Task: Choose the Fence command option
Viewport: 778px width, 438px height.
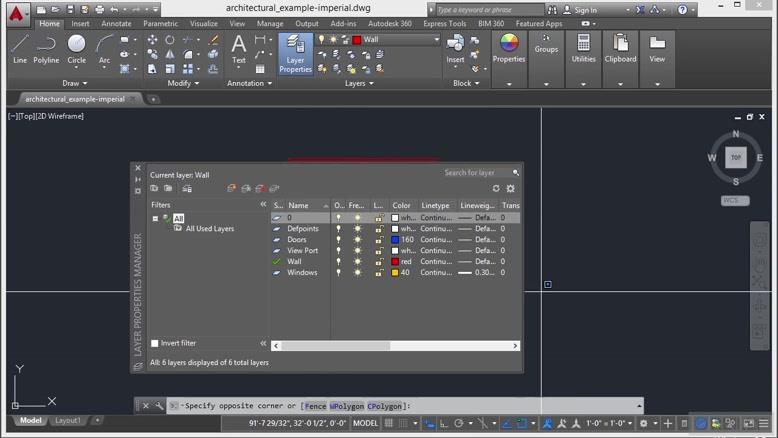Action: (x=315, y=406)
